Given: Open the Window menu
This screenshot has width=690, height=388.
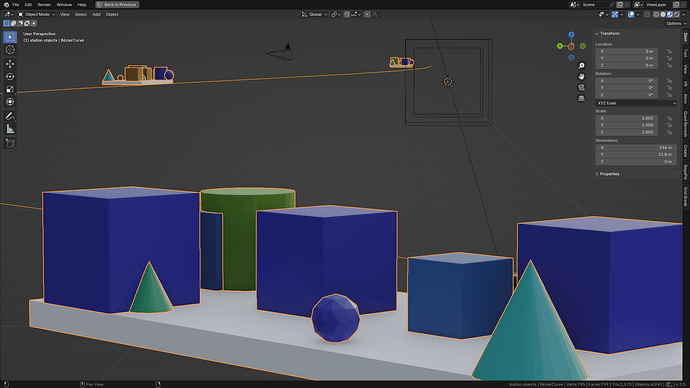Looking at the screenshot, I should click(64, 5).
